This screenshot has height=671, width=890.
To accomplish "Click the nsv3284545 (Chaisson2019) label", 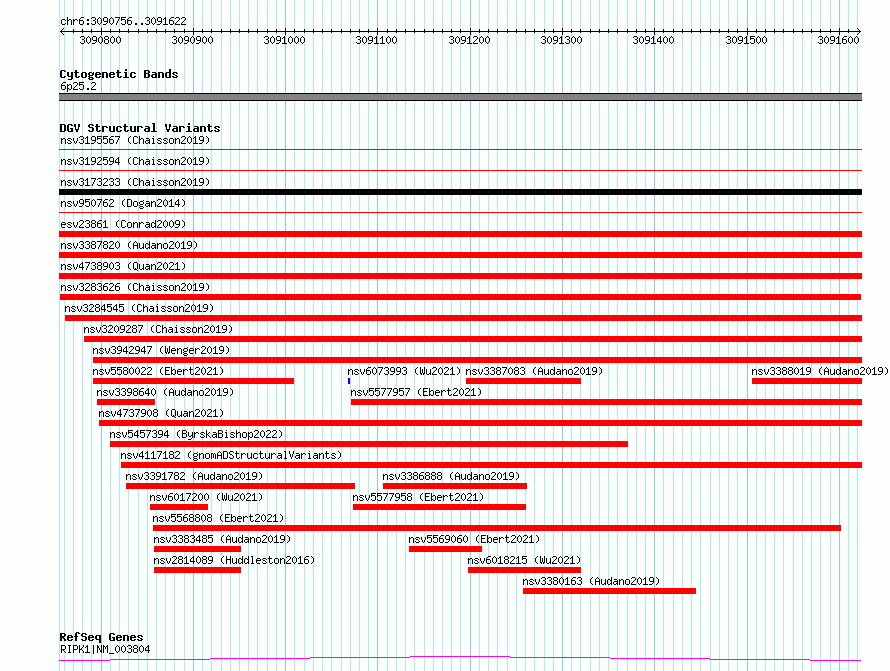I will [139, 308].
